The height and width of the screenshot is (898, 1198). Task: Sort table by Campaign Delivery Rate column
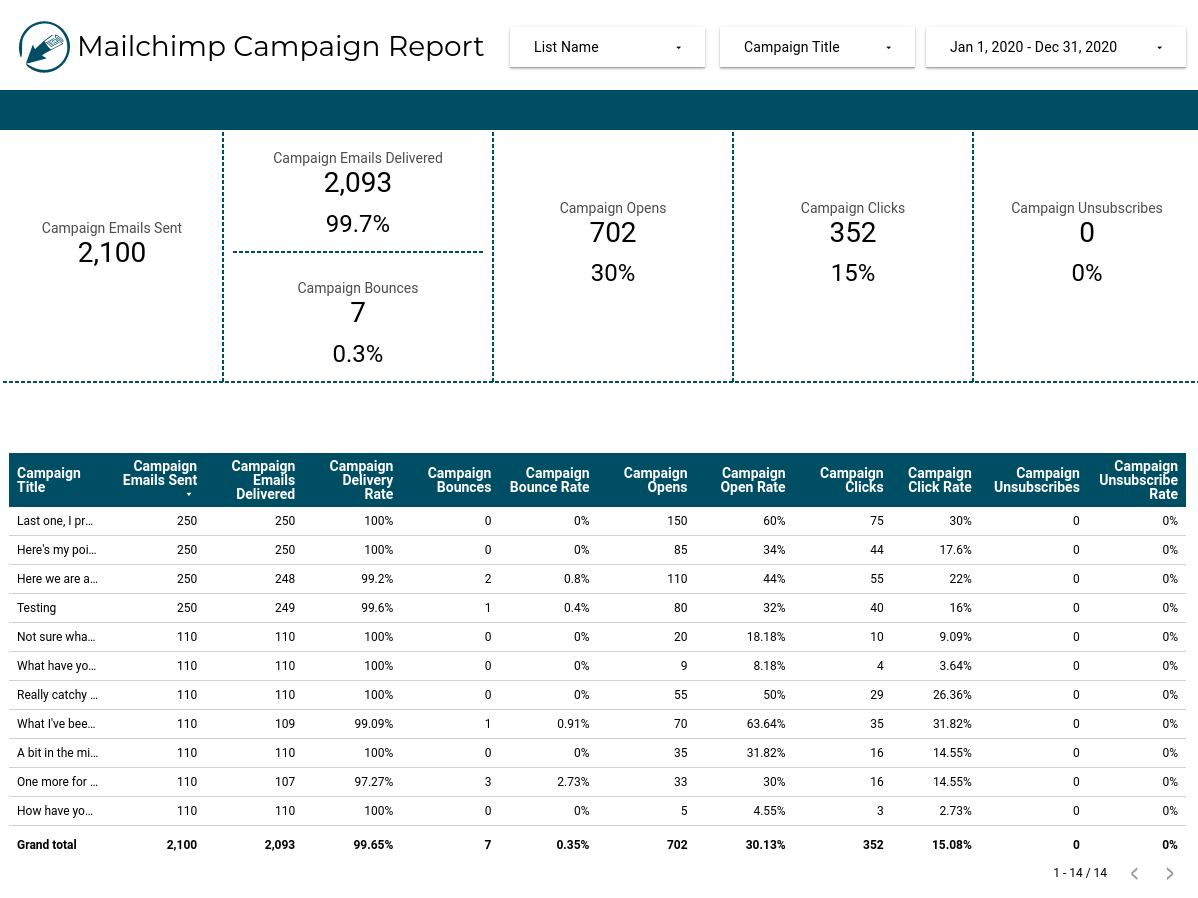[361, 479]
